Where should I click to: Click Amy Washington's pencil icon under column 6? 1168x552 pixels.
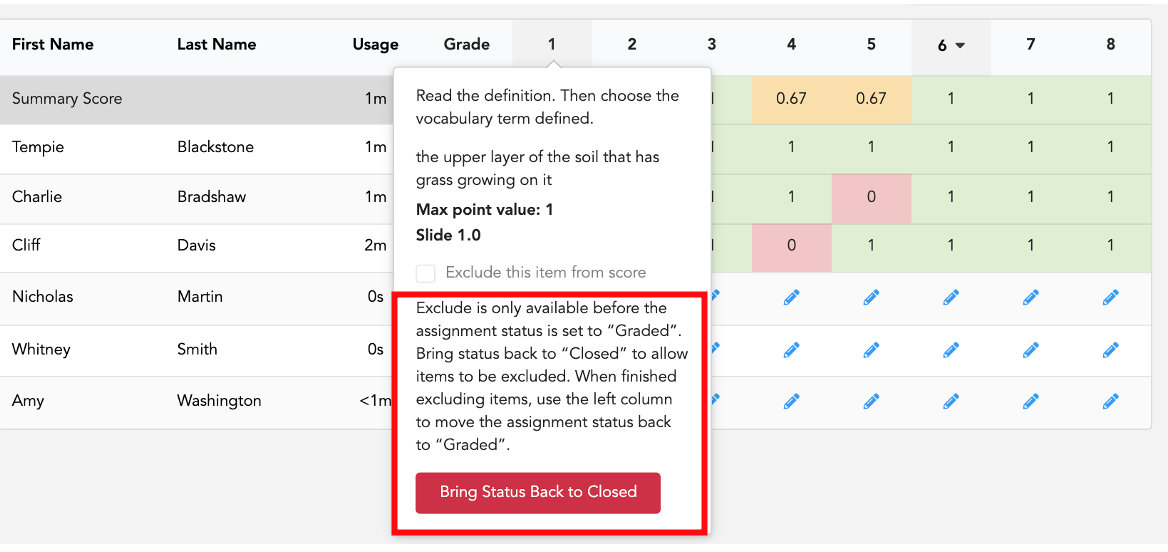click(950, 402)
